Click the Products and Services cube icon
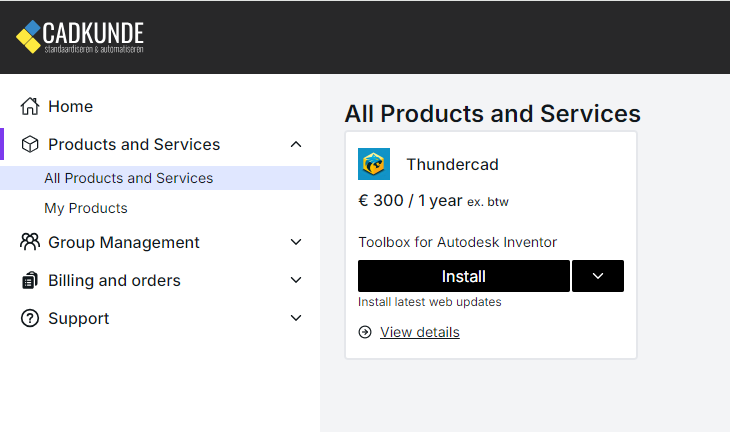This screenshot has height=432, width=730. [x=30, y=144]
